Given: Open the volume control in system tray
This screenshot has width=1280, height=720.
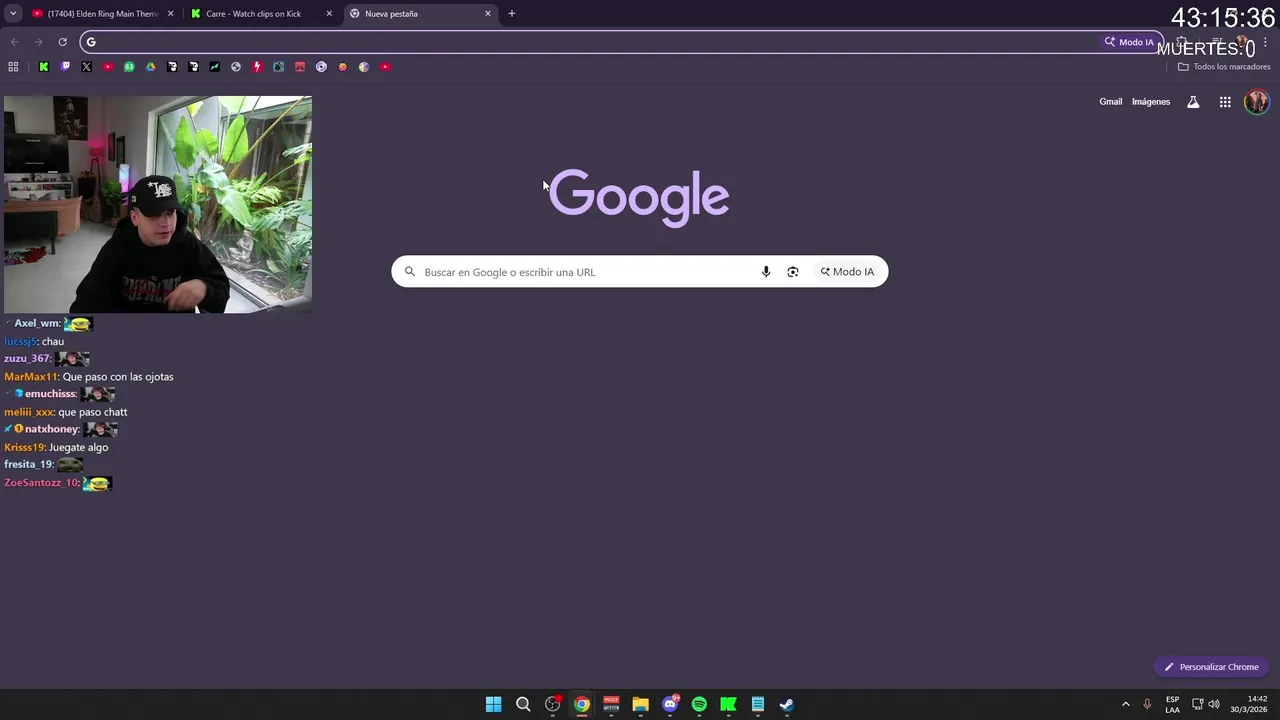Looking at the screenshot, I should tap(1213, 704).
